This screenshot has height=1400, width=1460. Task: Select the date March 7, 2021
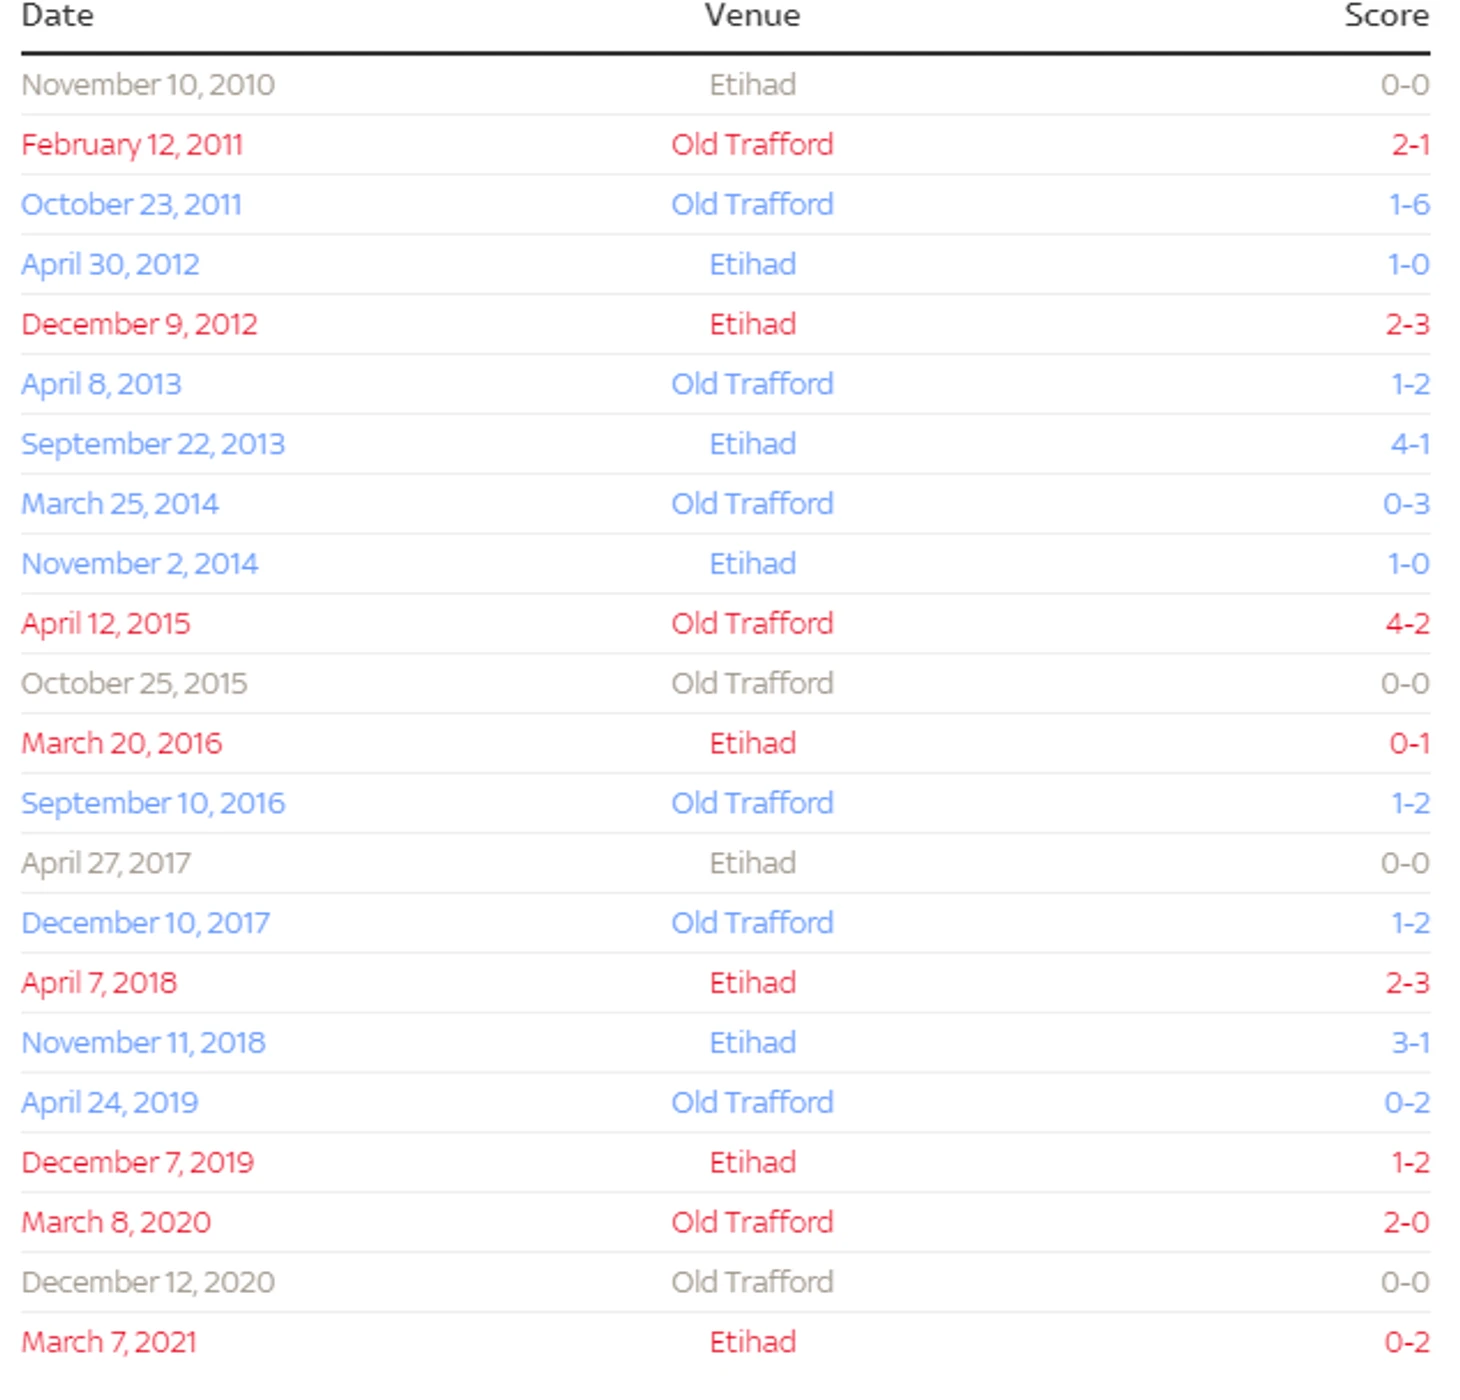[x=109, y=1342]
